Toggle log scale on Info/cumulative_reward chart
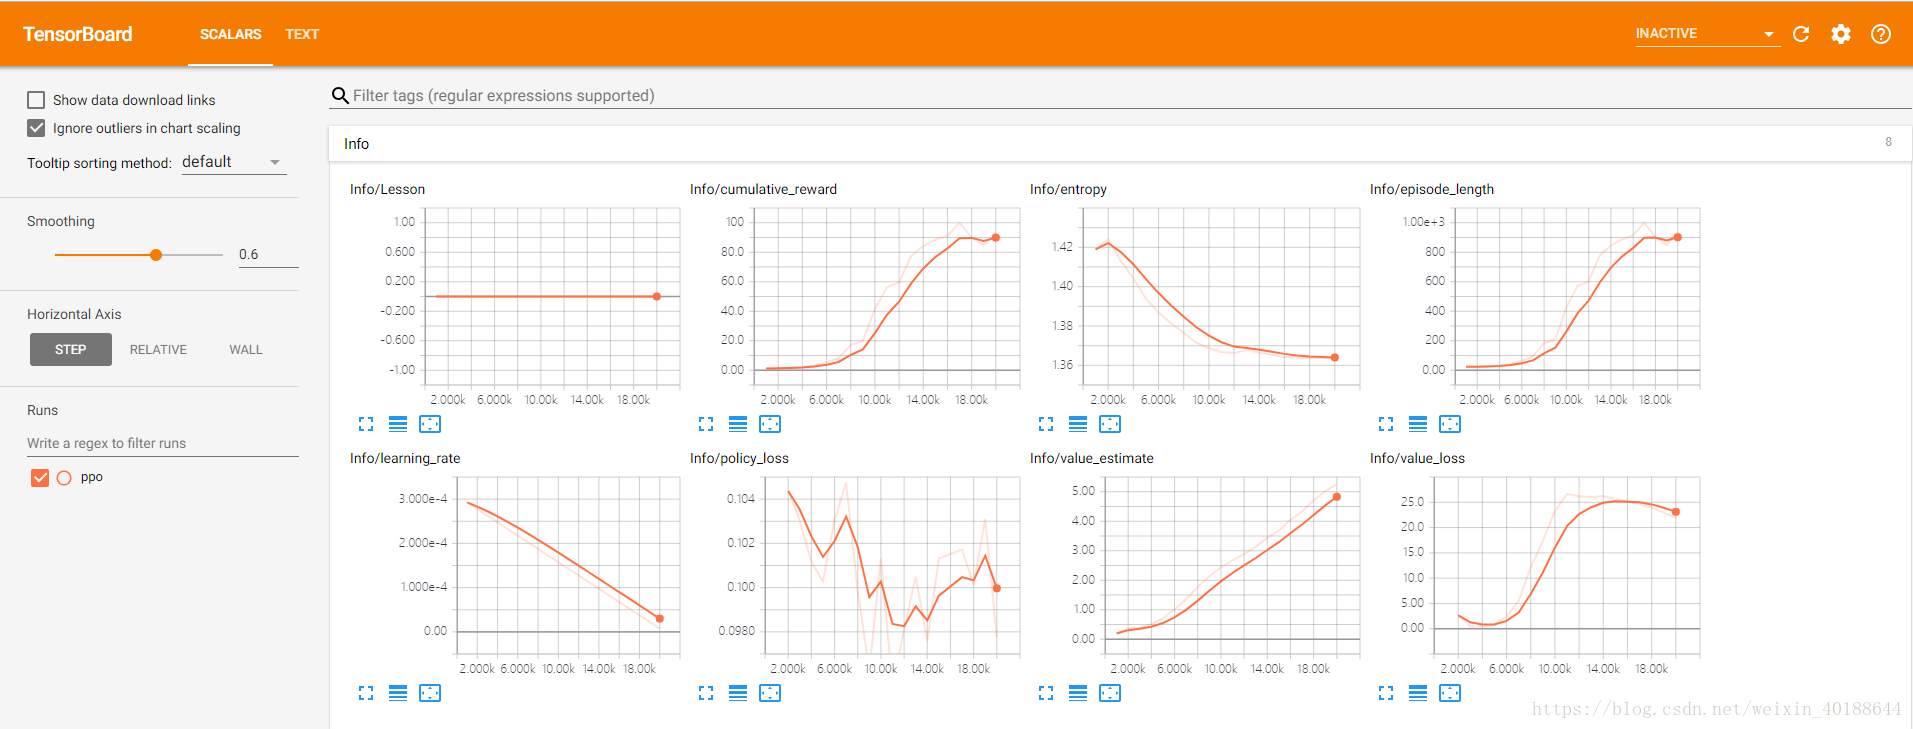 [738, 424]
